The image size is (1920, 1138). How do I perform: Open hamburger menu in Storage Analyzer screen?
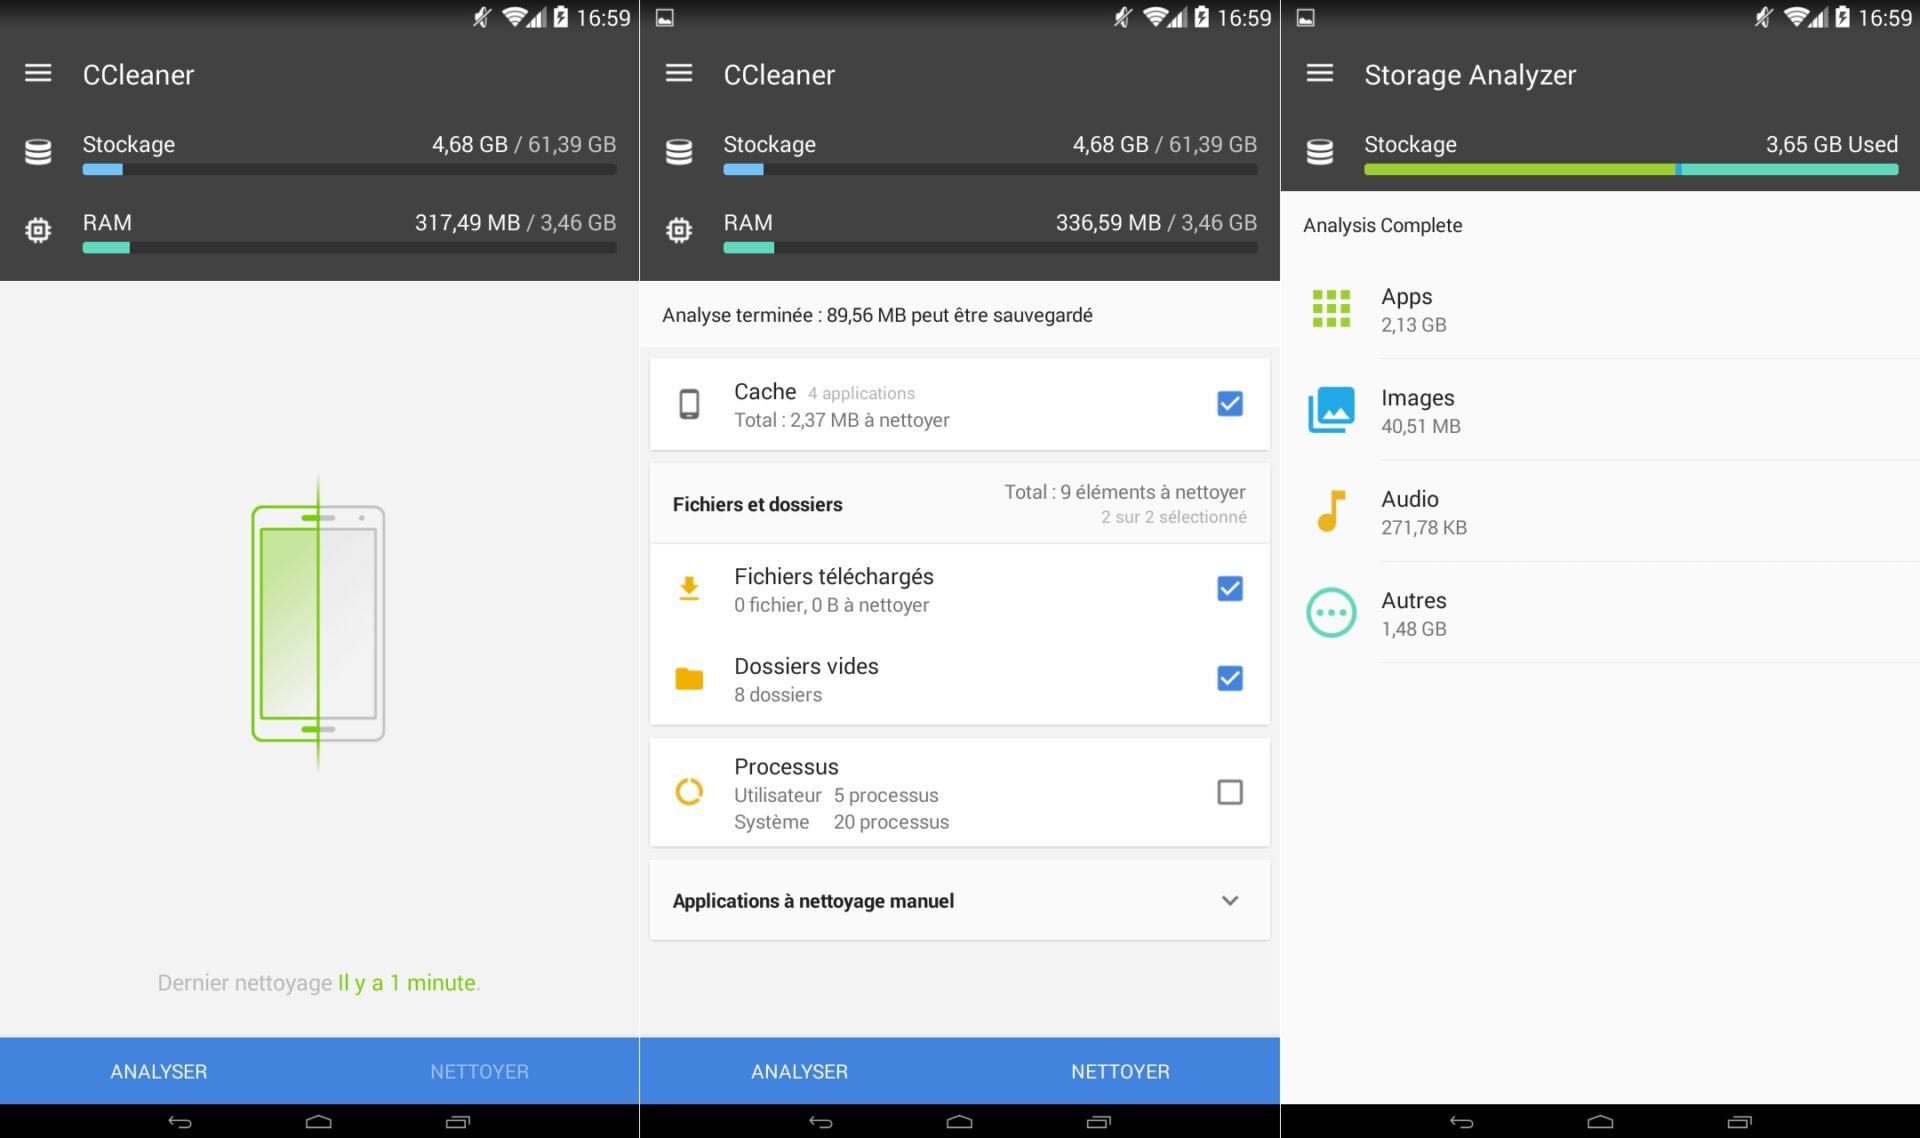(1319, 73)
